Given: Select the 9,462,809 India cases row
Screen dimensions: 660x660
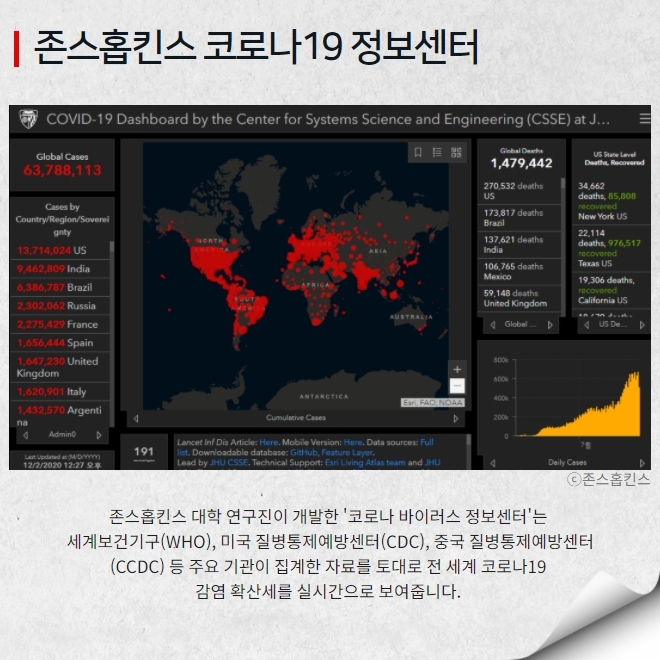Looking at the screenshot, I should [60, 269].
